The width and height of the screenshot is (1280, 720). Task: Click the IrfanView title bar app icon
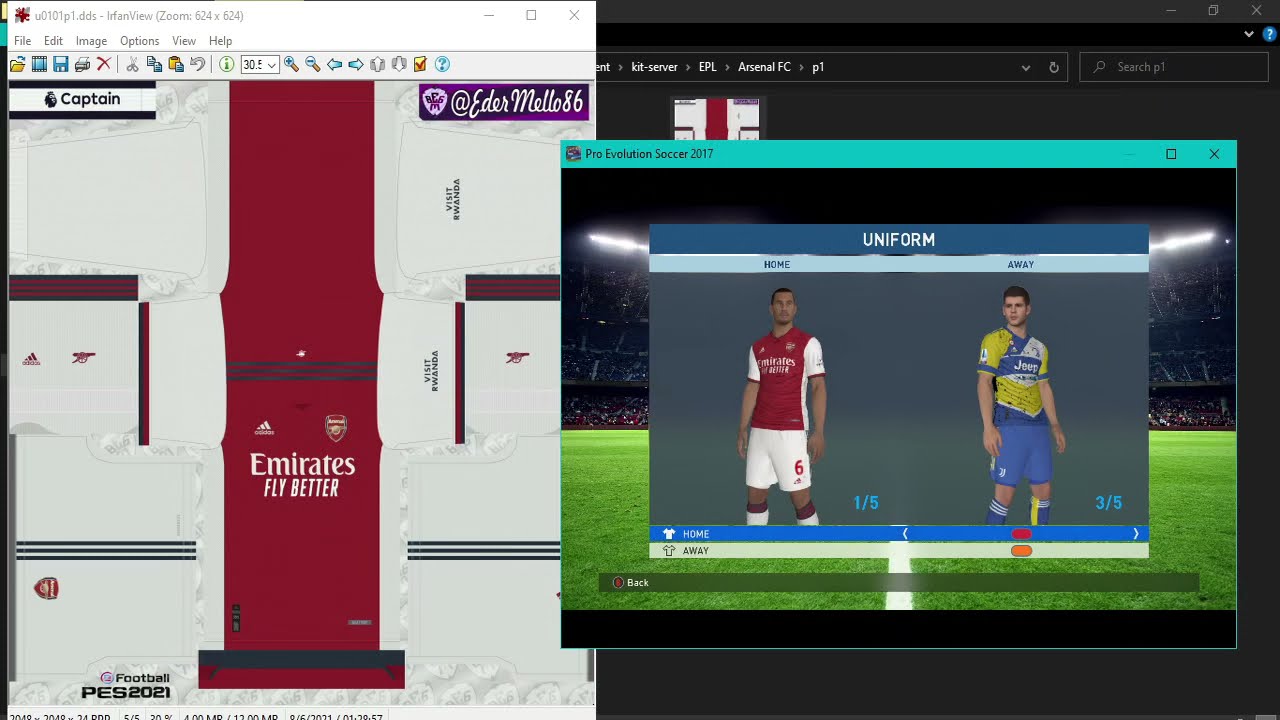pyautogui.click(x=22, y=15)
